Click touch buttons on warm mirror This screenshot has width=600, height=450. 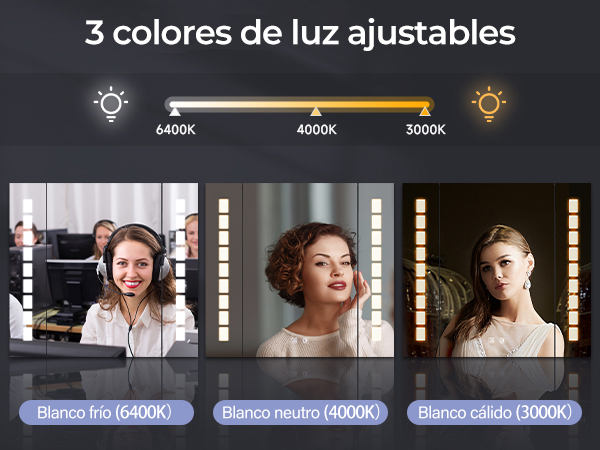pyautogui.click(x=495, y=340)
